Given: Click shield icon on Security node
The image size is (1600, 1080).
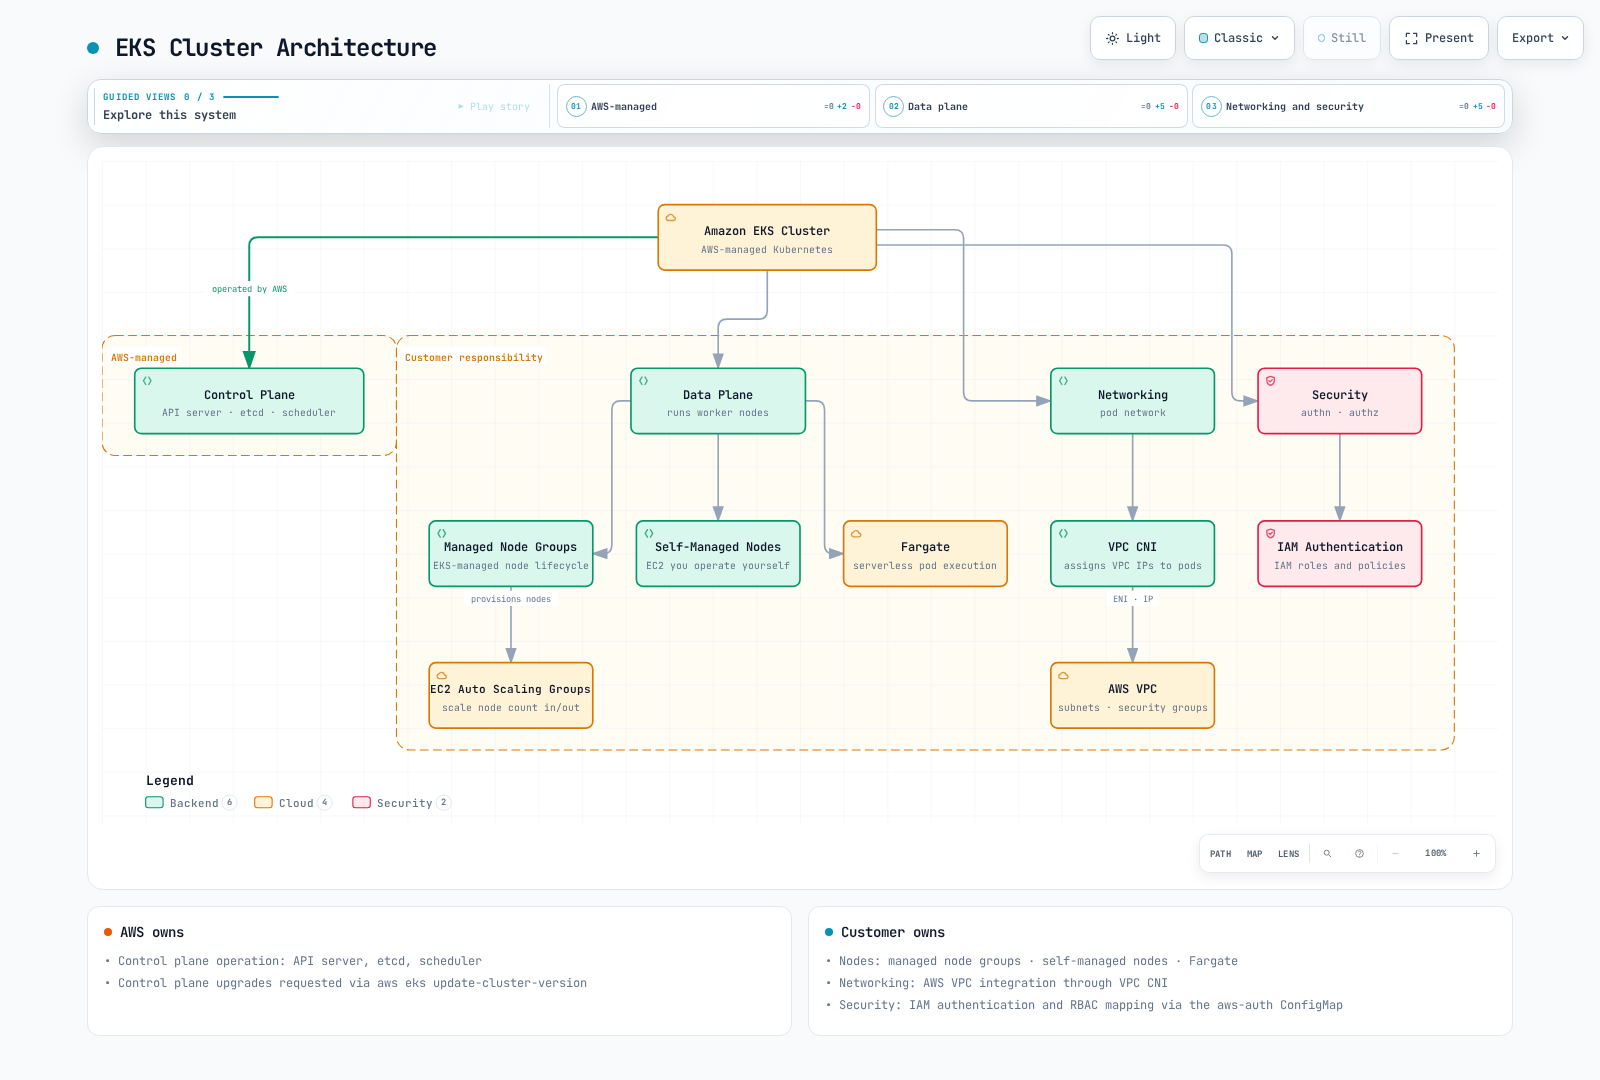Looking at the screenshot, I should pyautogui.click(x=1271, y=381).
